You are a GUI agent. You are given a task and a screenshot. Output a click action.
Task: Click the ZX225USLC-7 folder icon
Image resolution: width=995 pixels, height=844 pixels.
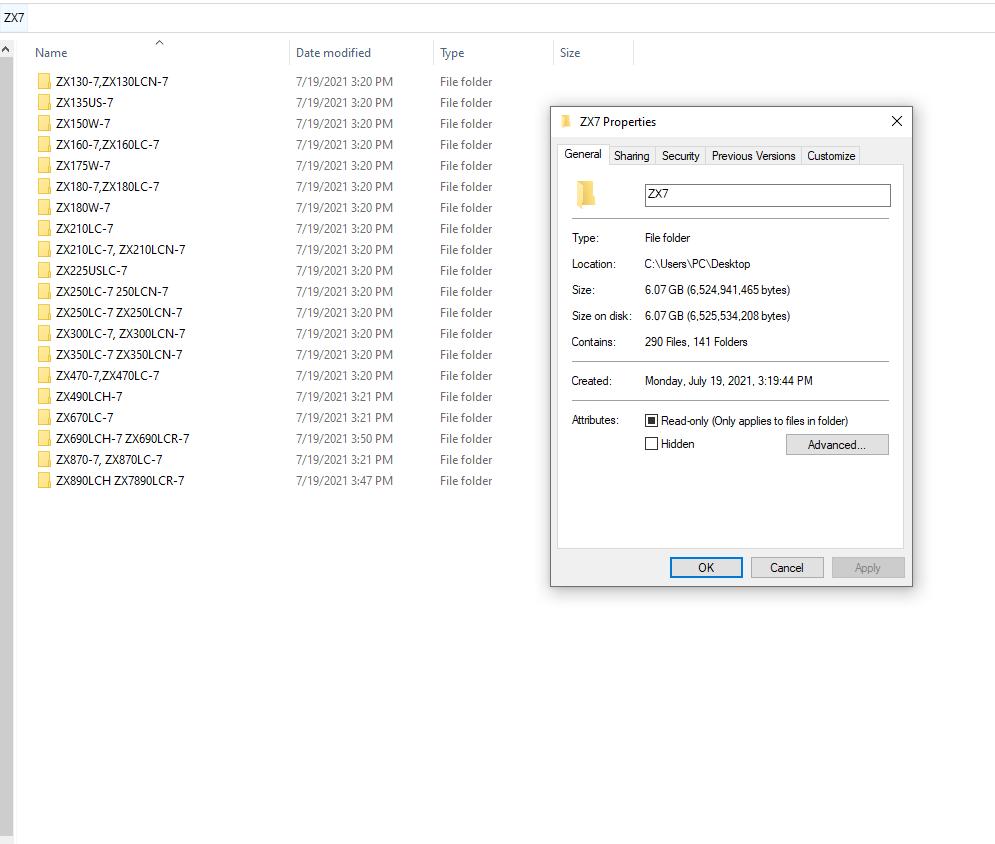(x=44, y=270)
